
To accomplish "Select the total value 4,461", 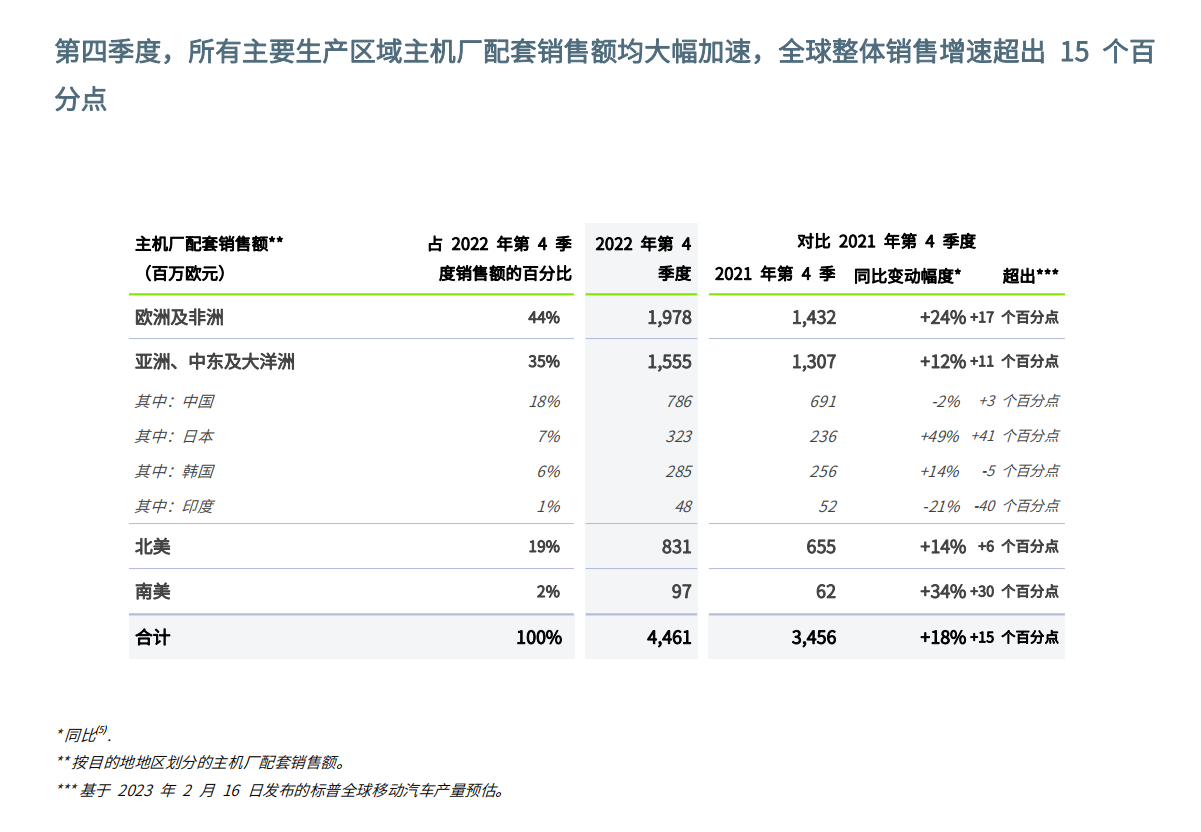I will (x=669, y=637).
